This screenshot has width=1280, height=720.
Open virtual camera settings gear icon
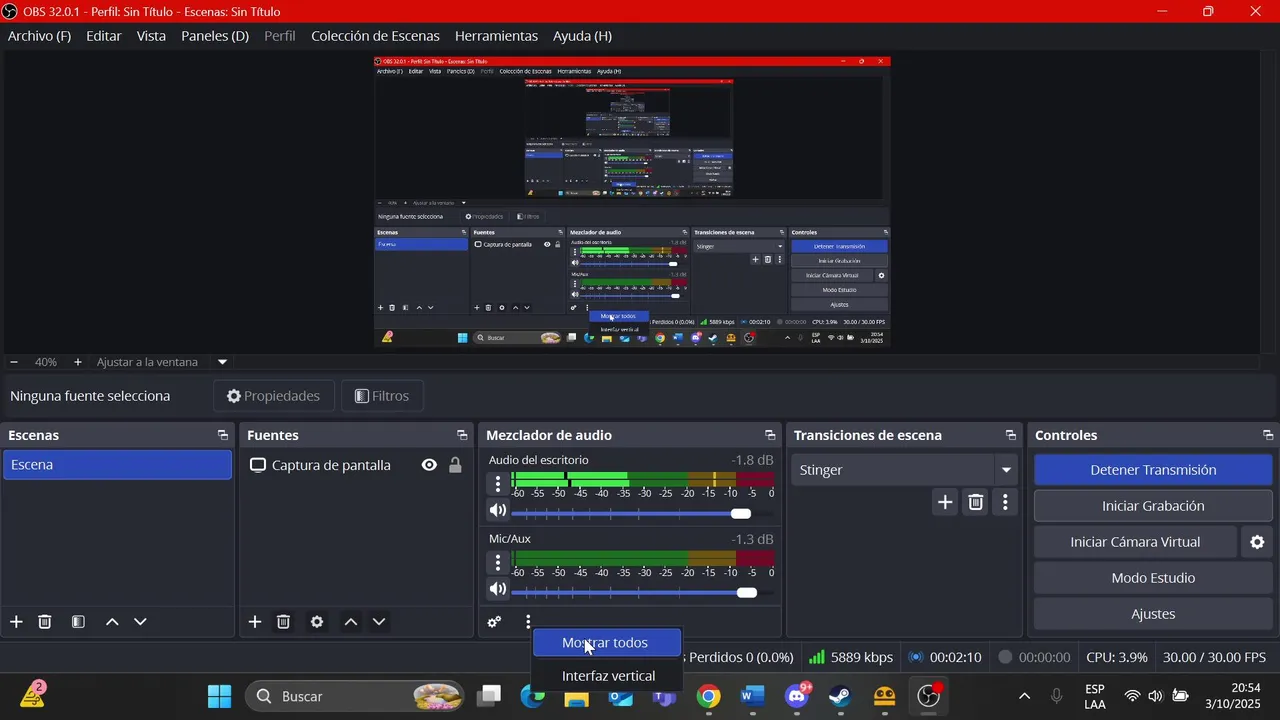[x=1257, y=542]
